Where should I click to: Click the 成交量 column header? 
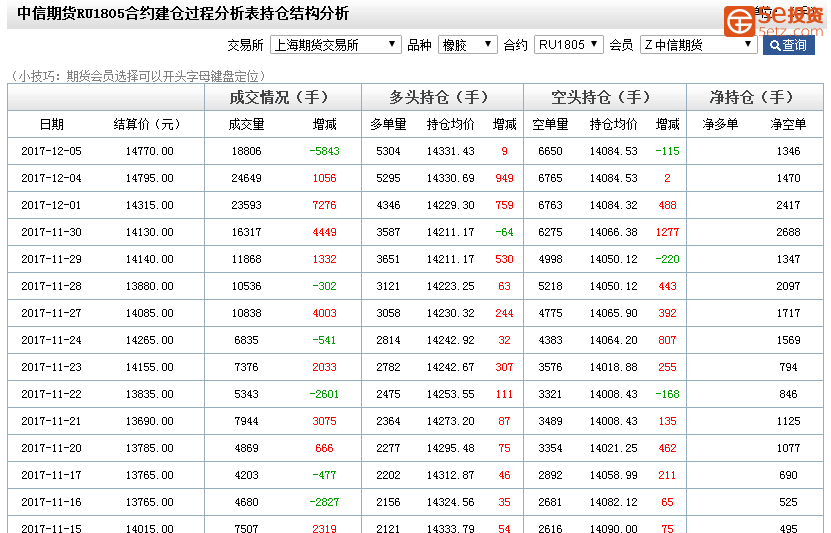tap(246, 125)
